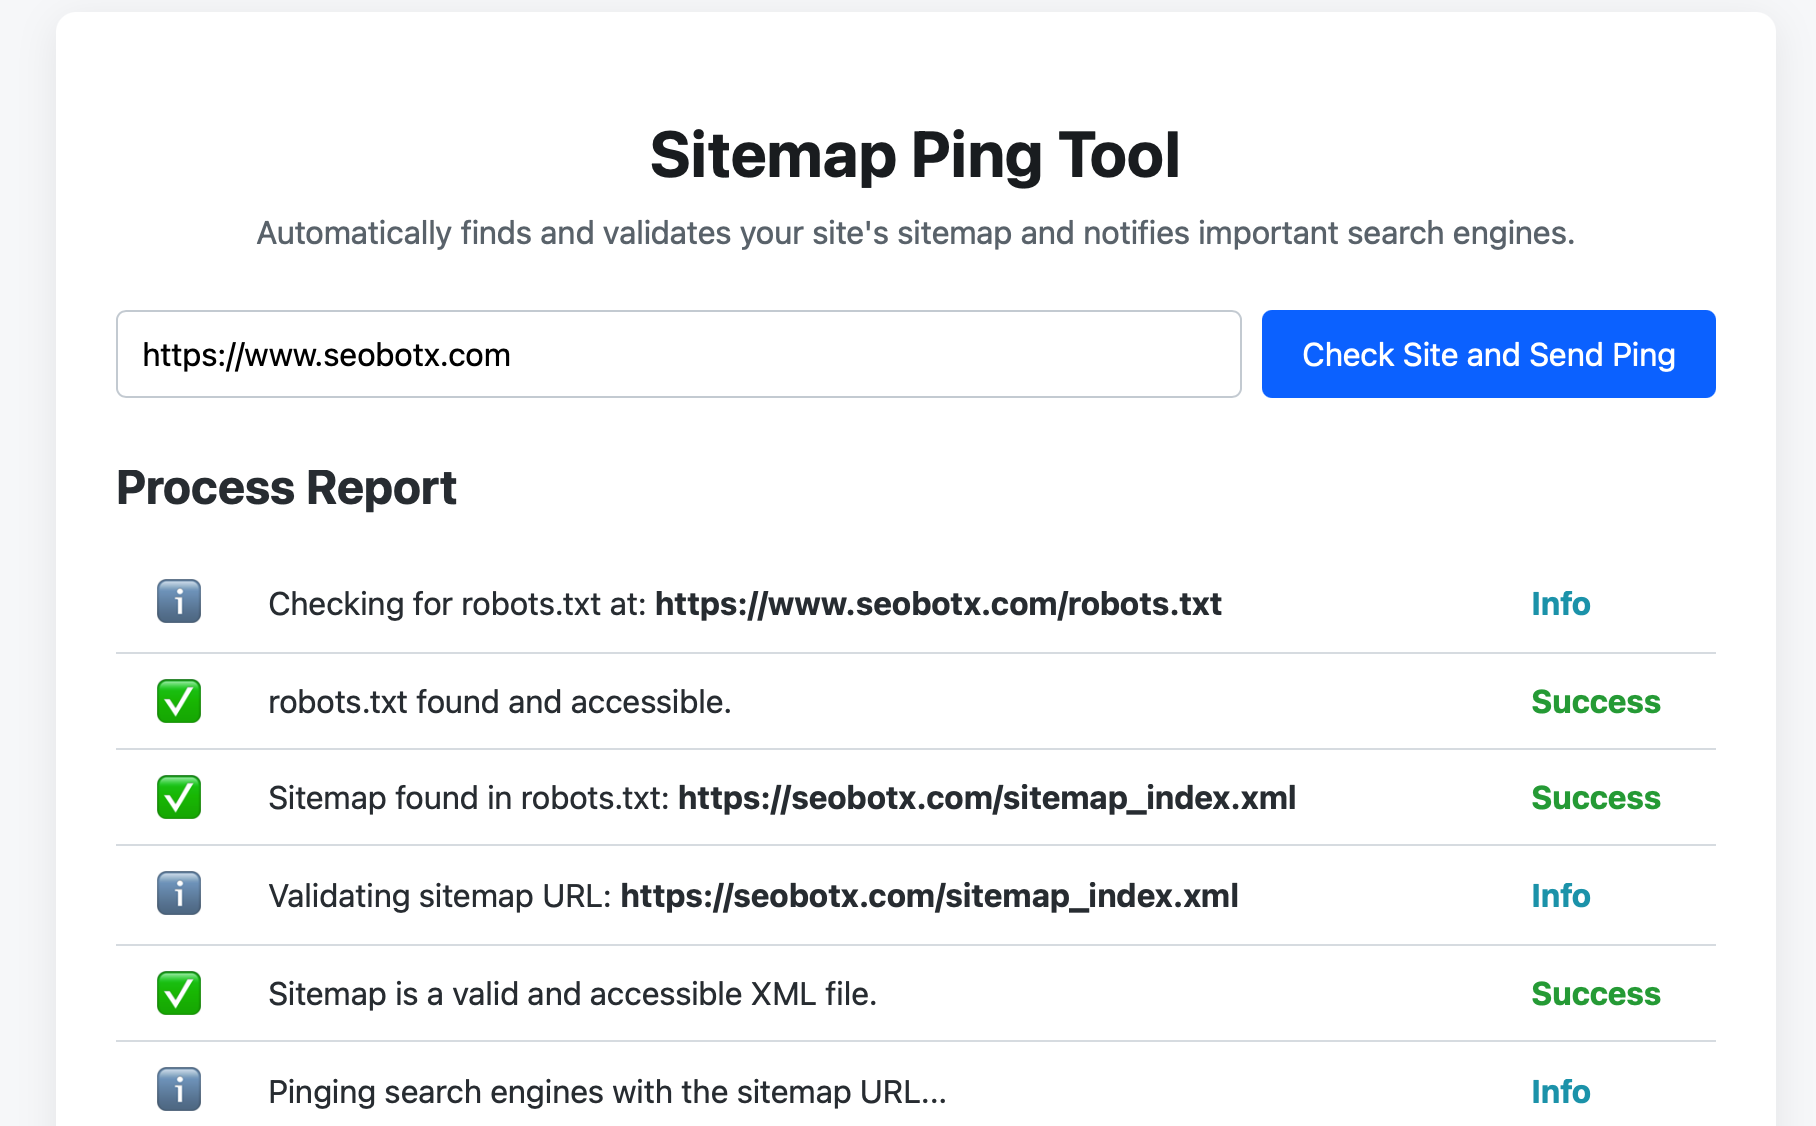This screenshot has height=1126, width=1816.
Task: Click the robots.txt URL in the first report row
Action: pos(938,604)
